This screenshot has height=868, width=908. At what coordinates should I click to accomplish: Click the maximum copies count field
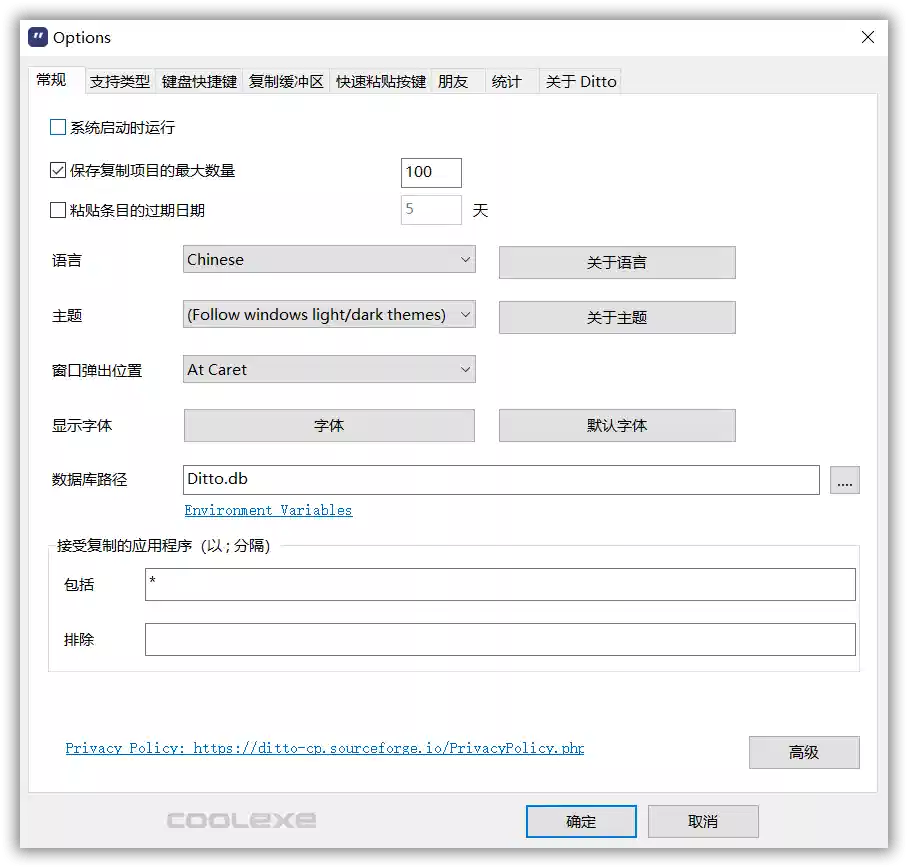point(430,172)
